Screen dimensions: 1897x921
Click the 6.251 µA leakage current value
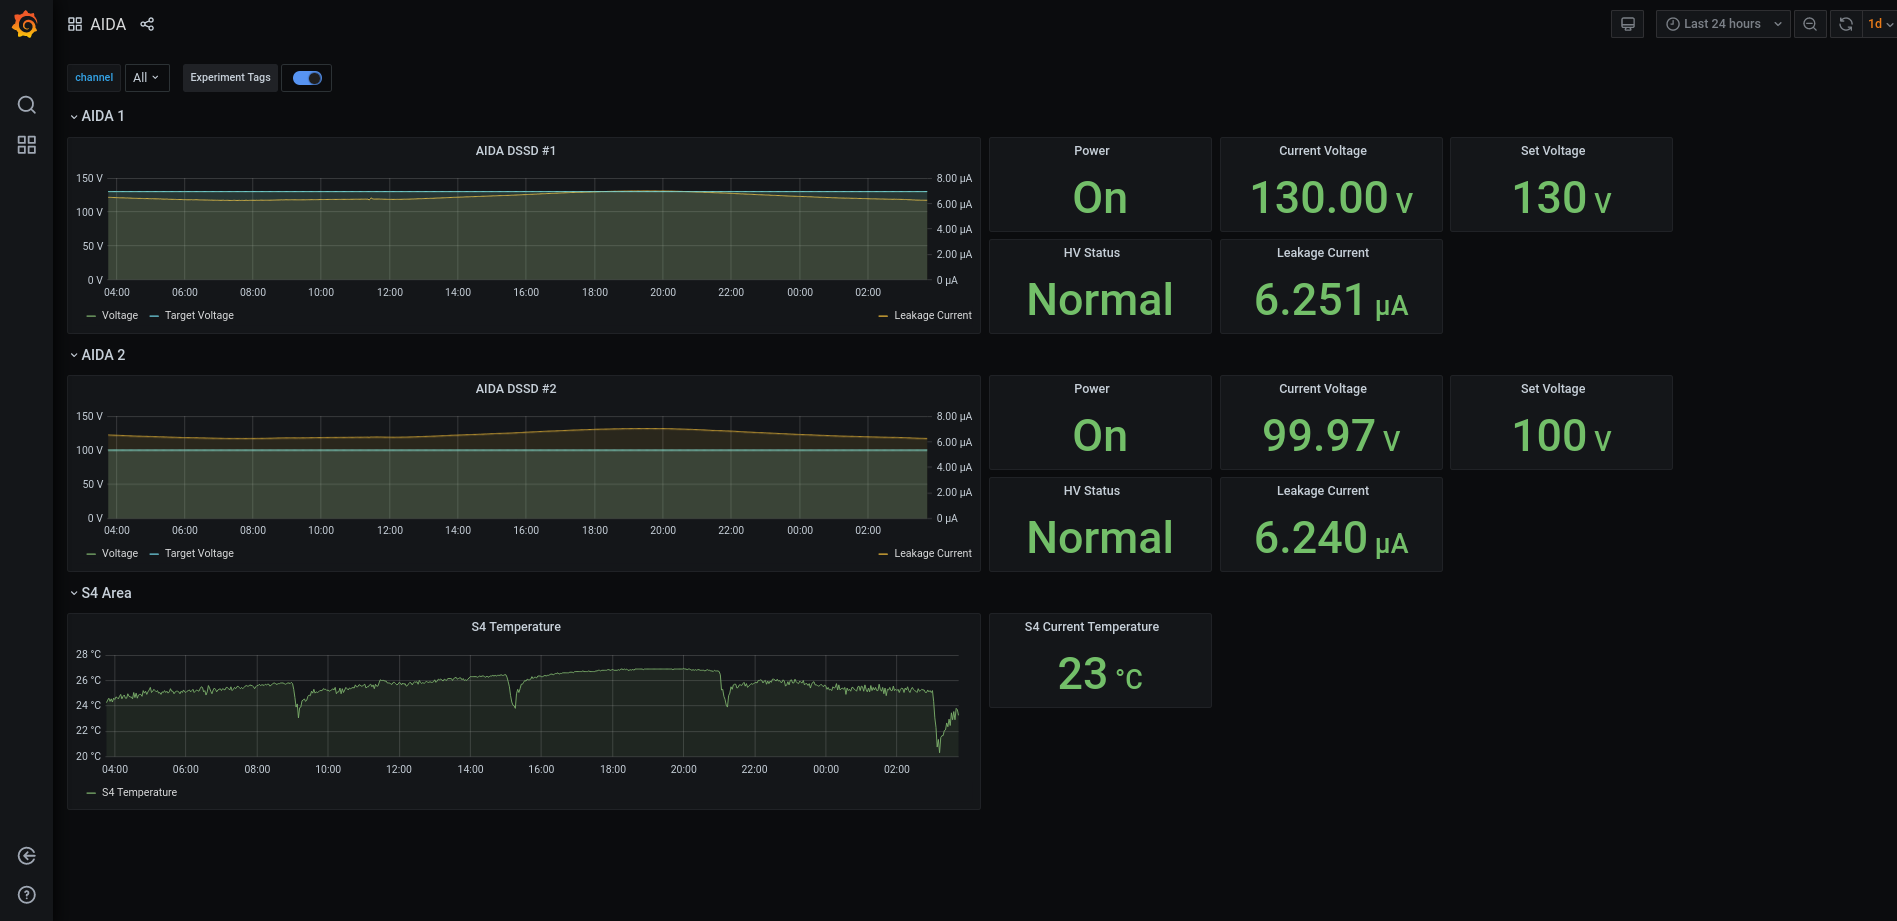(x=1331, y=300)
